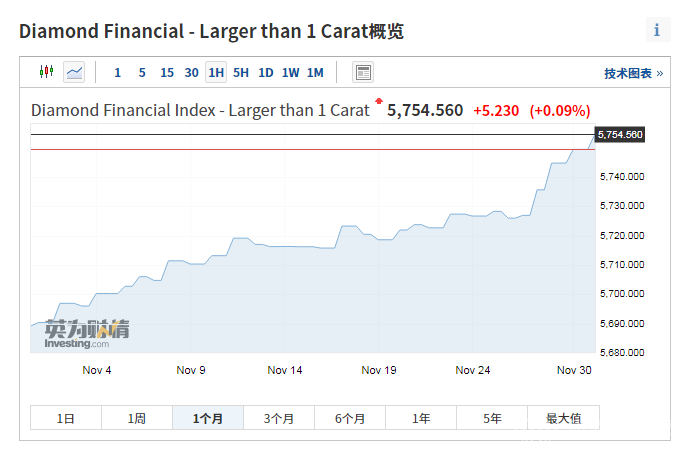This screenshot has height=461, width=687.
Task: Set chart interval to 1 minute
Action: pyautogui.click(x=118, y=72)
